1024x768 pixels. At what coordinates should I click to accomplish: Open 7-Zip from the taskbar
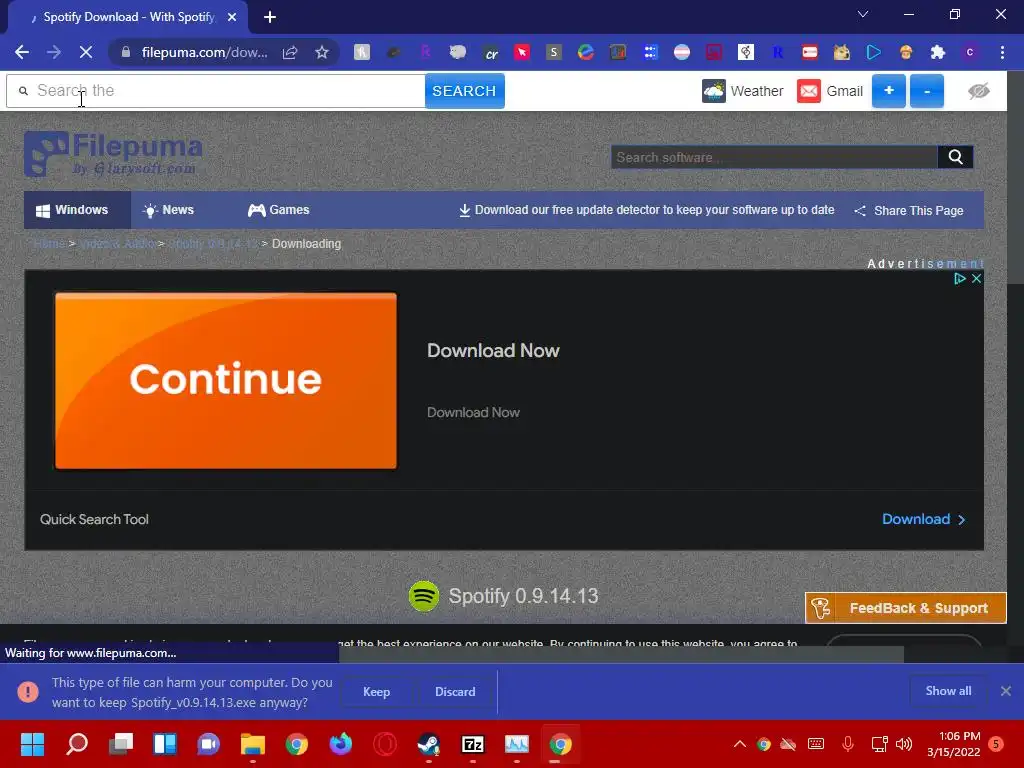[472, 744]
